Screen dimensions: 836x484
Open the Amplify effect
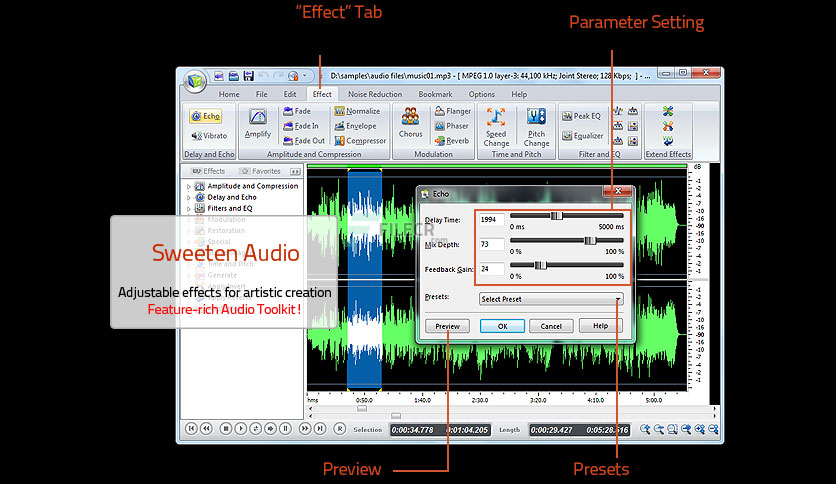(258, 124)
